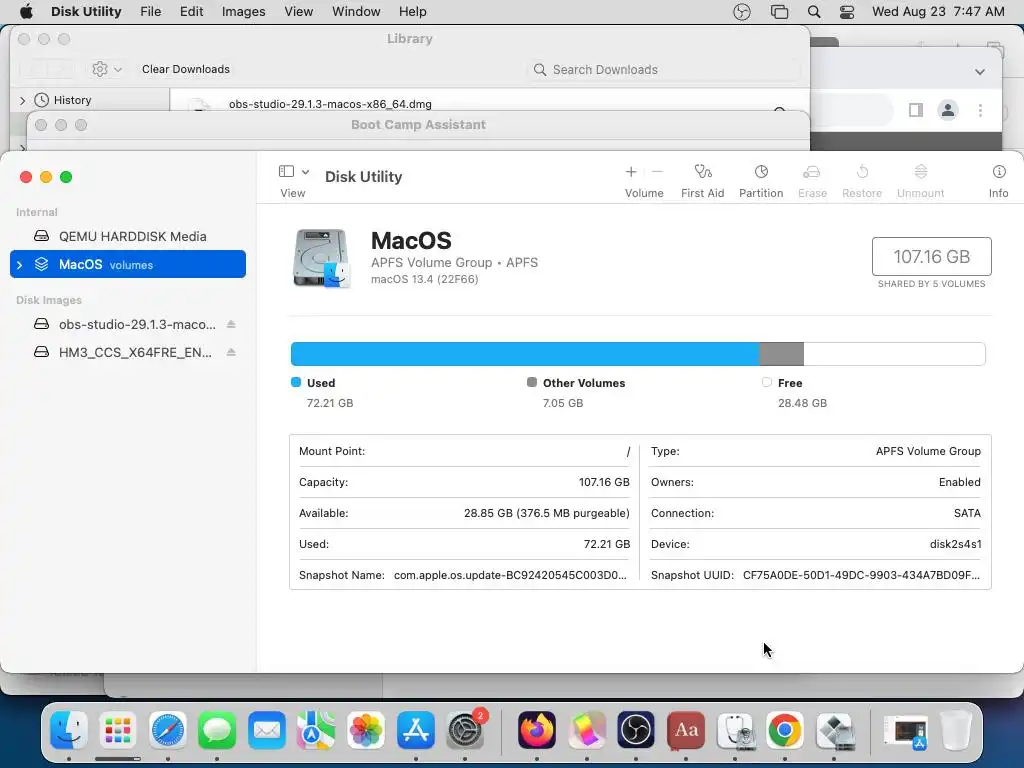
Task: Open the File menu
Action: pyautogui.click(x=151, y=12)
